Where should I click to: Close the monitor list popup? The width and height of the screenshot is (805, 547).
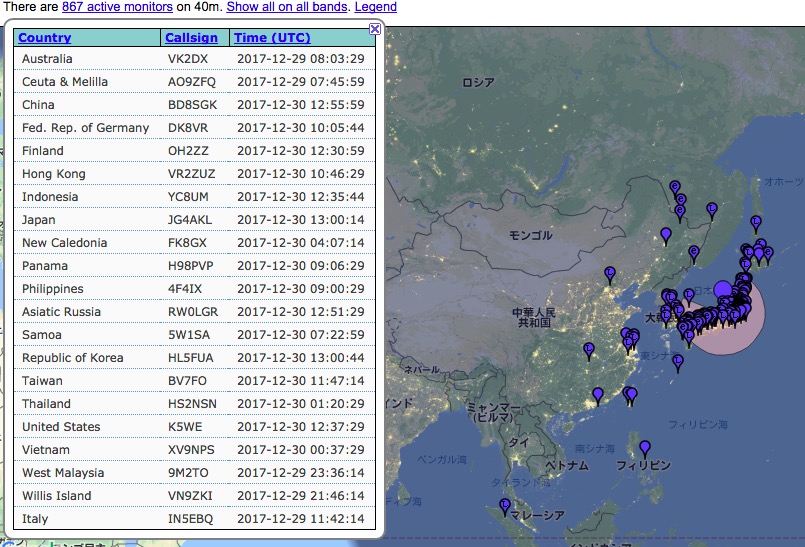pyautogui.click(x=375, y=29)
